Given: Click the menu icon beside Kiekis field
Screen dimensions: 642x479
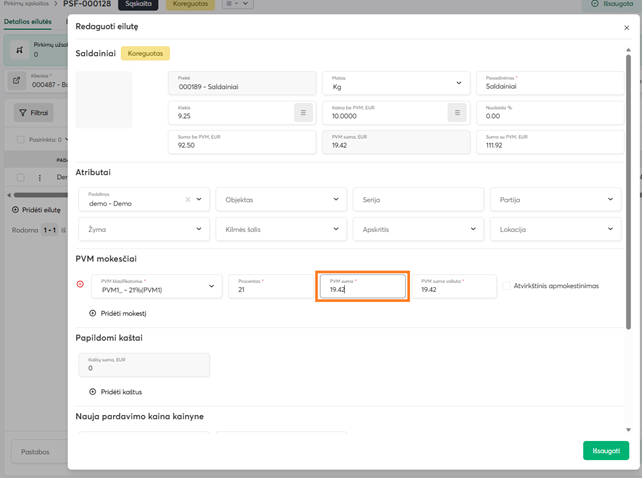Looking at the screenshot, I should [303, 112].
